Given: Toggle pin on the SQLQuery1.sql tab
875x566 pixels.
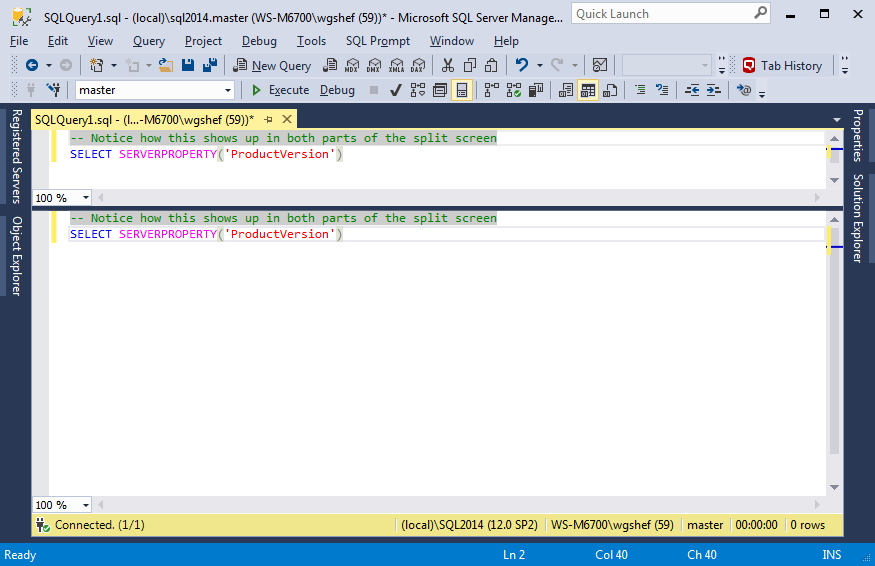Looking at the screenshot, I should pyautogui.click(x=268, y=119).
